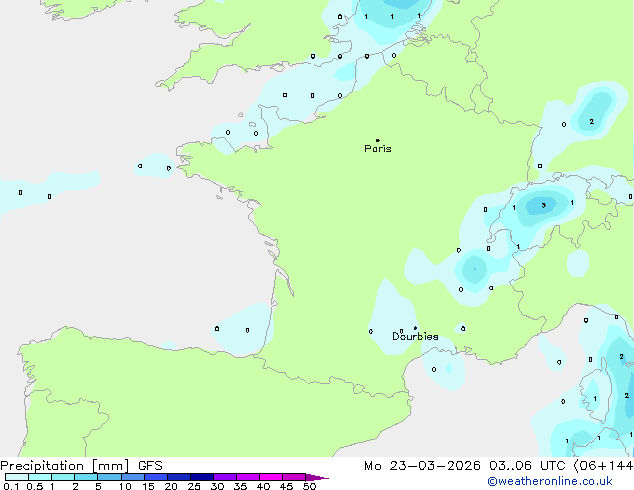Select the 45–50 mm legend swatch
Image resolution: width=634 pixels, height=490 pixels.
[294, 477]
